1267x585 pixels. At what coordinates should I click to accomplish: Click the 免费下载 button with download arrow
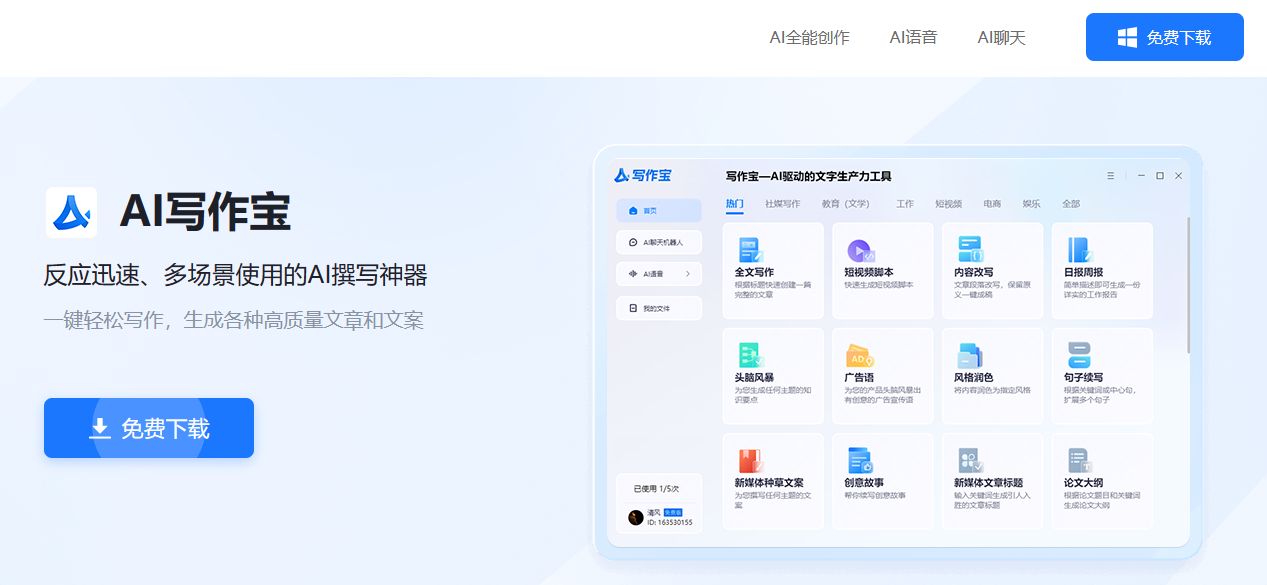[x=149, y=428]
